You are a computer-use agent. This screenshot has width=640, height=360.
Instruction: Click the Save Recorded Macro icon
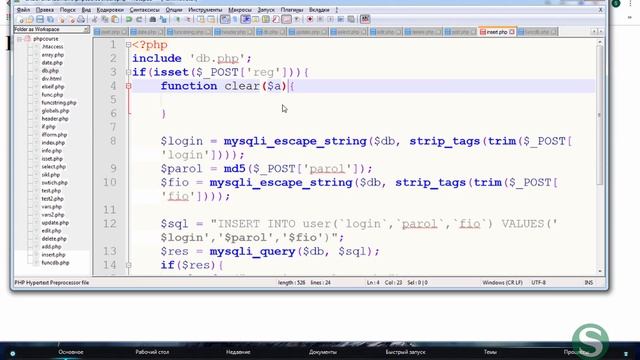pyautogui.click(x=351, y=19)
